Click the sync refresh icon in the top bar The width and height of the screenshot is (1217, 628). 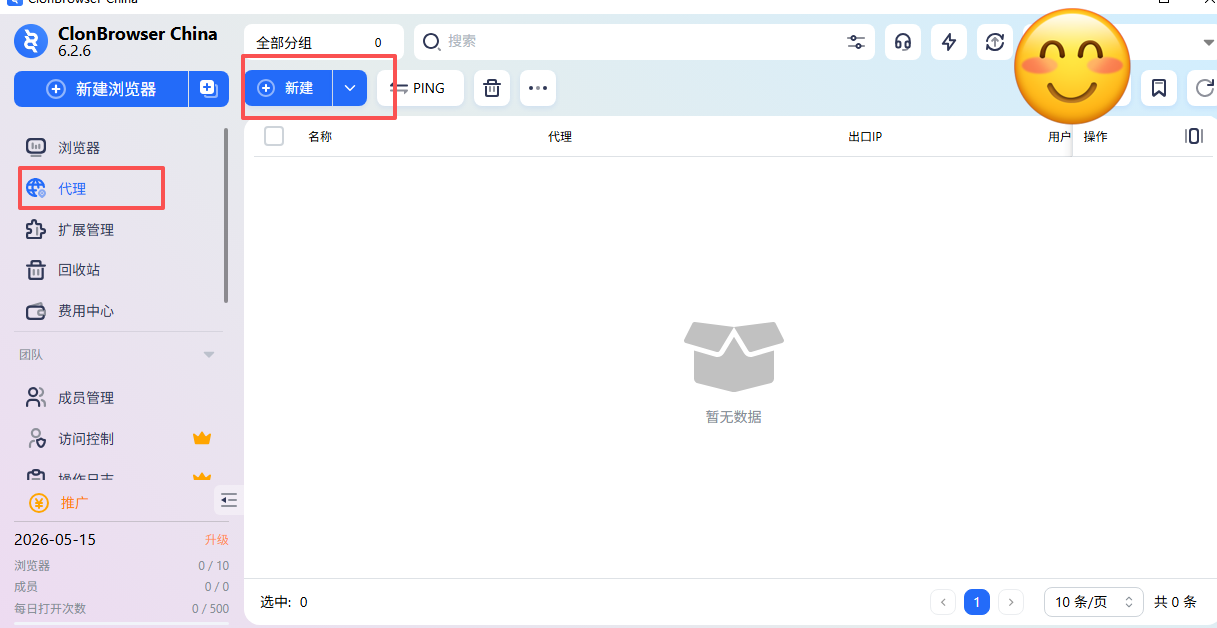click(994, 42)
